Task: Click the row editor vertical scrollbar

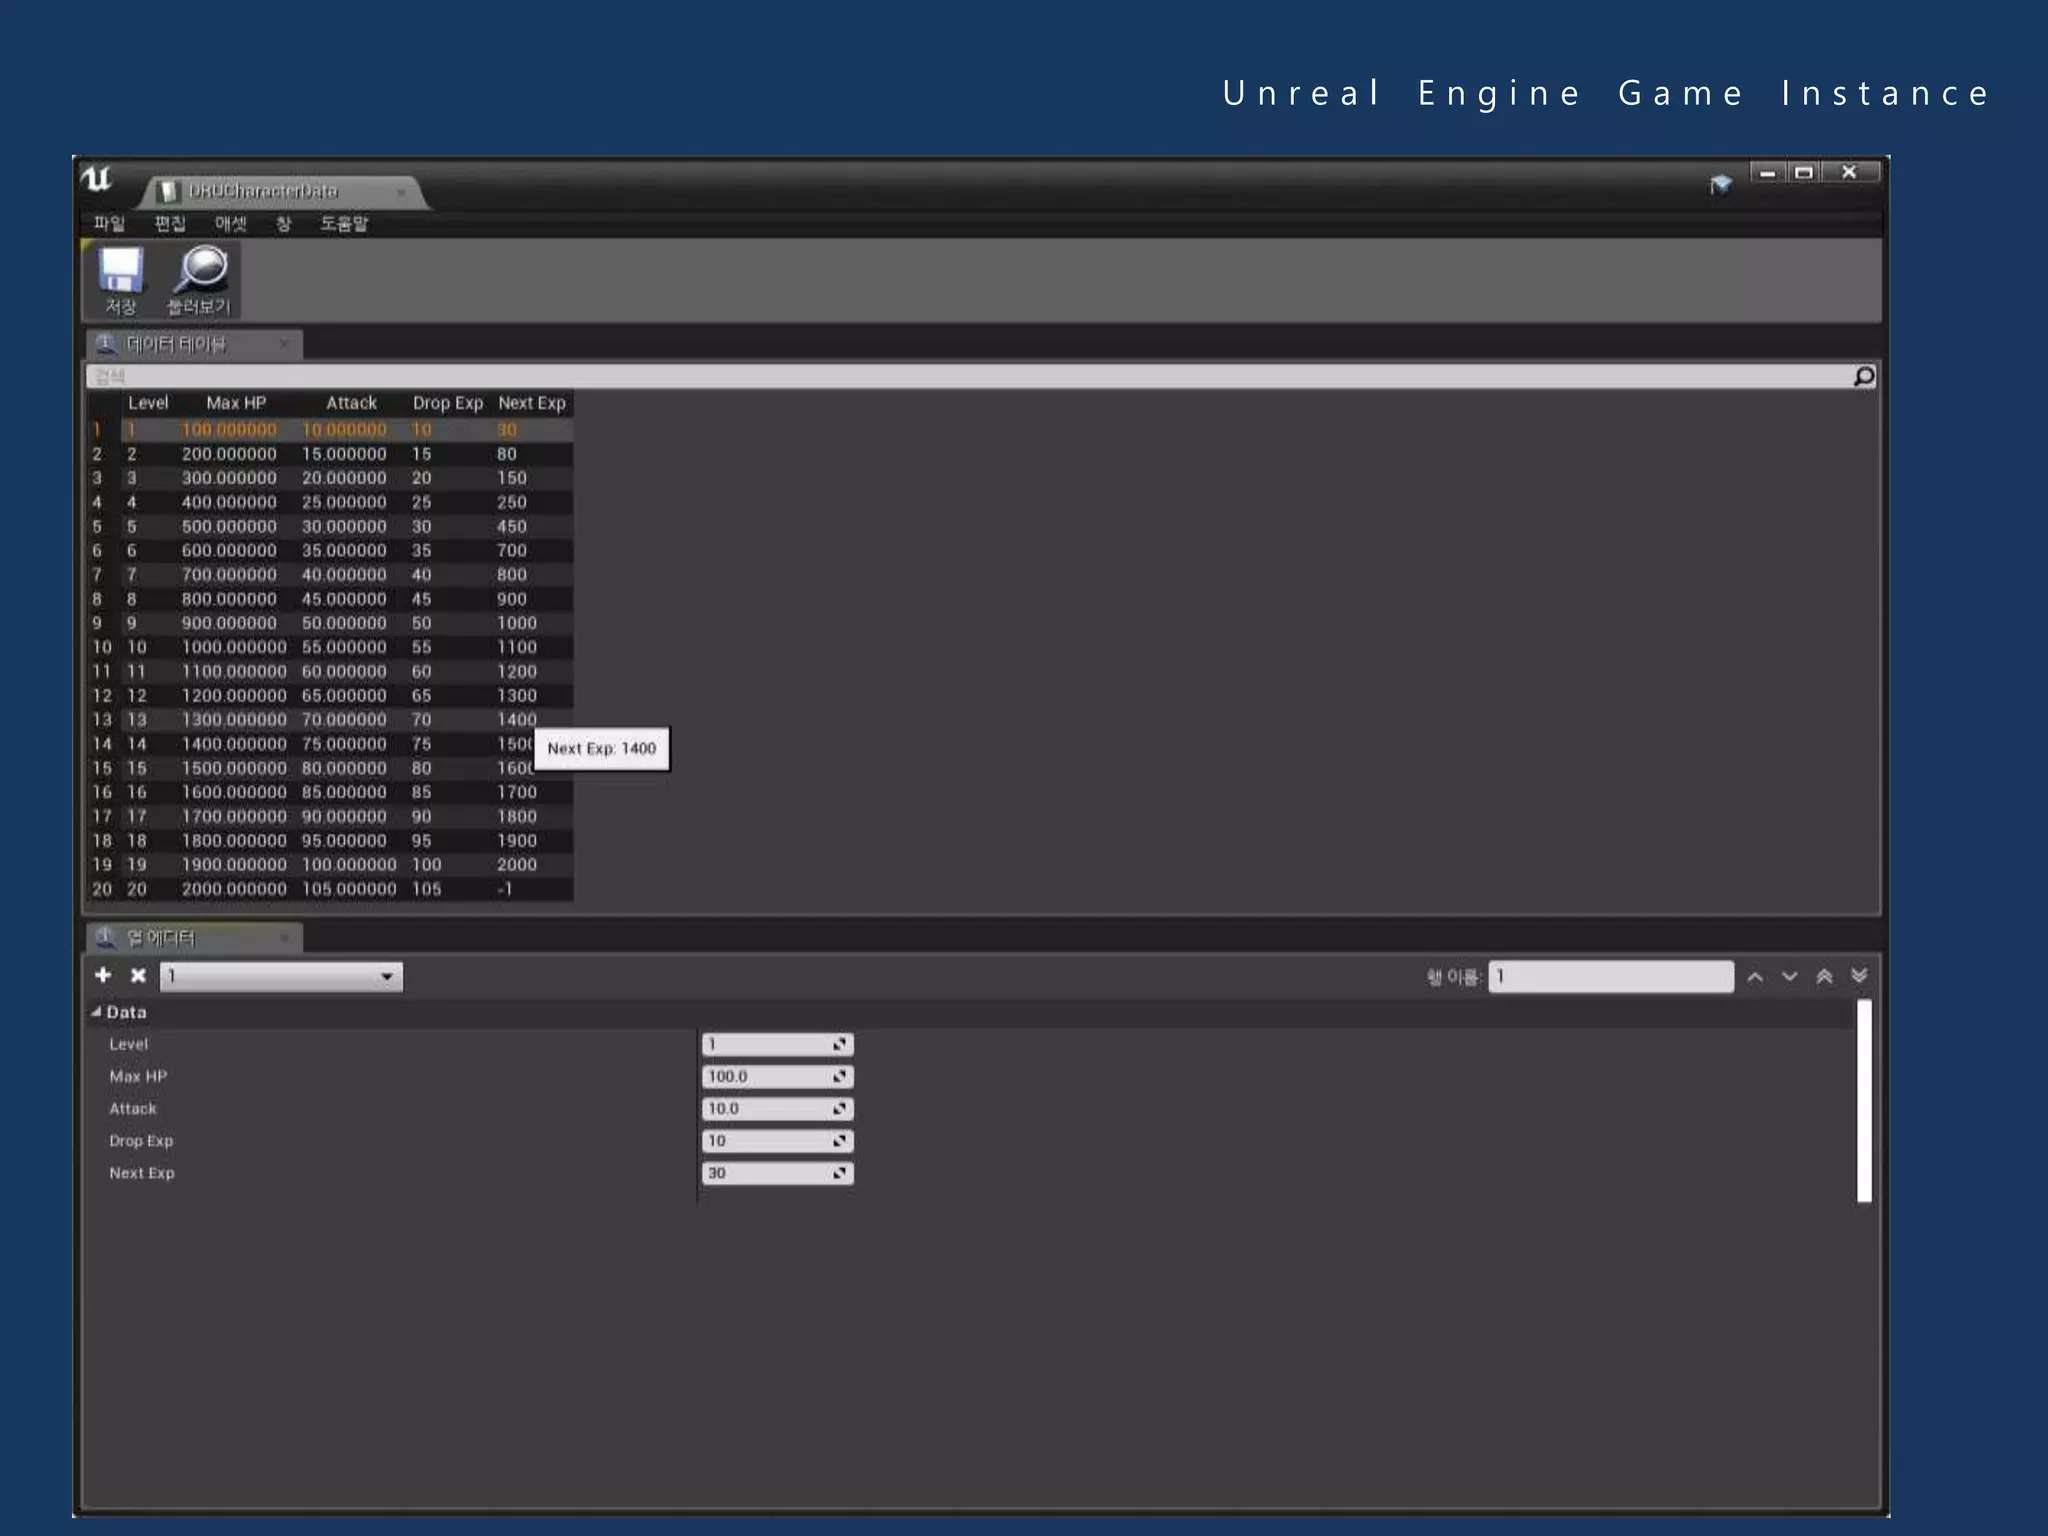Action: (x=1864, y=1100)
